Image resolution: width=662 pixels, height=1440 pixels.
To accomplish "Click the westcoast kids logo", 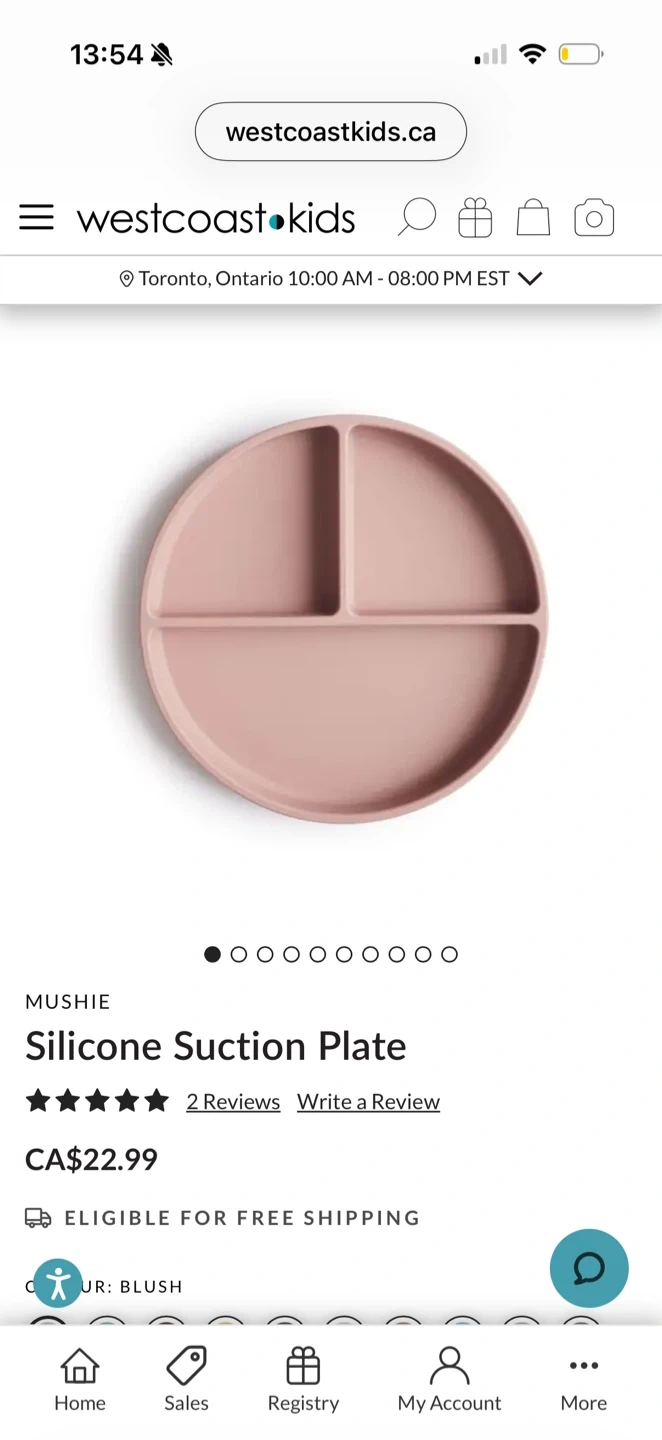I will point(216,218).
